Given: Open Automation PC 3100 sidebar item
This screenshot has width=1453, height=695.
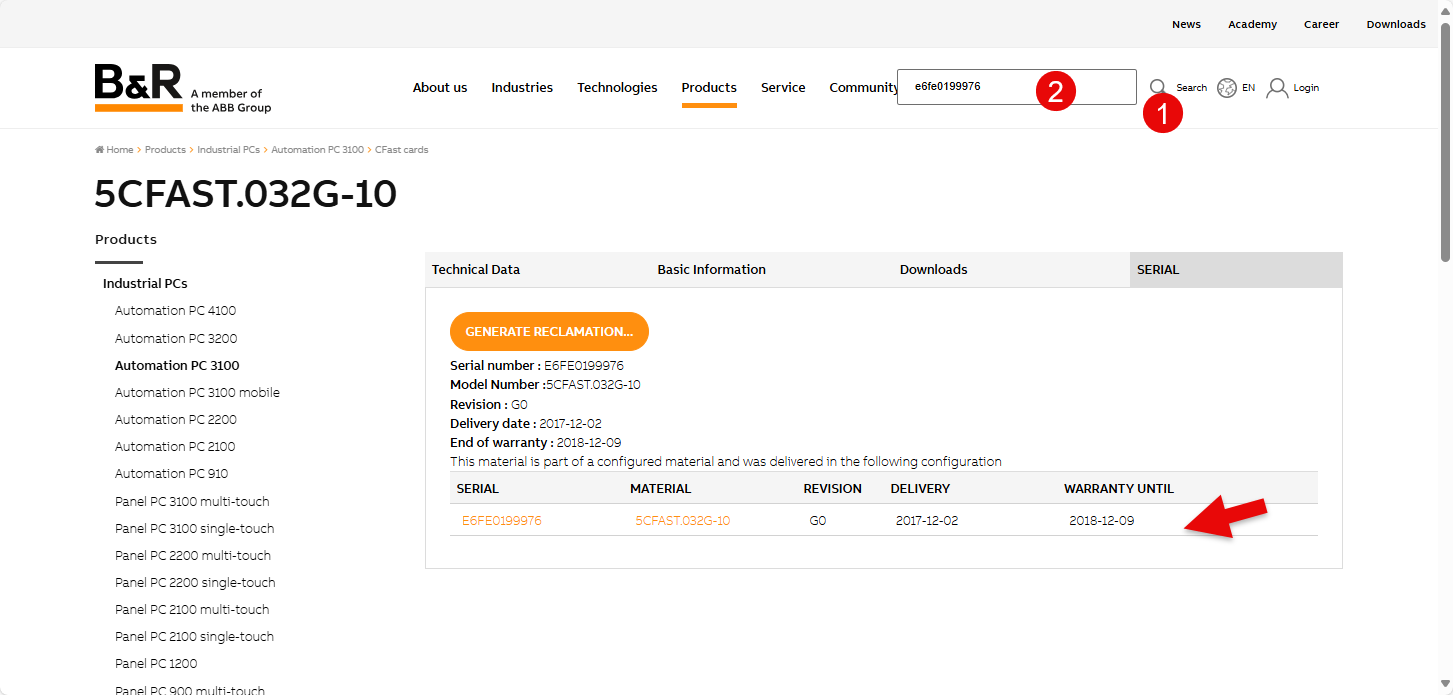Looking at the screenshot, I should point(177,366).
